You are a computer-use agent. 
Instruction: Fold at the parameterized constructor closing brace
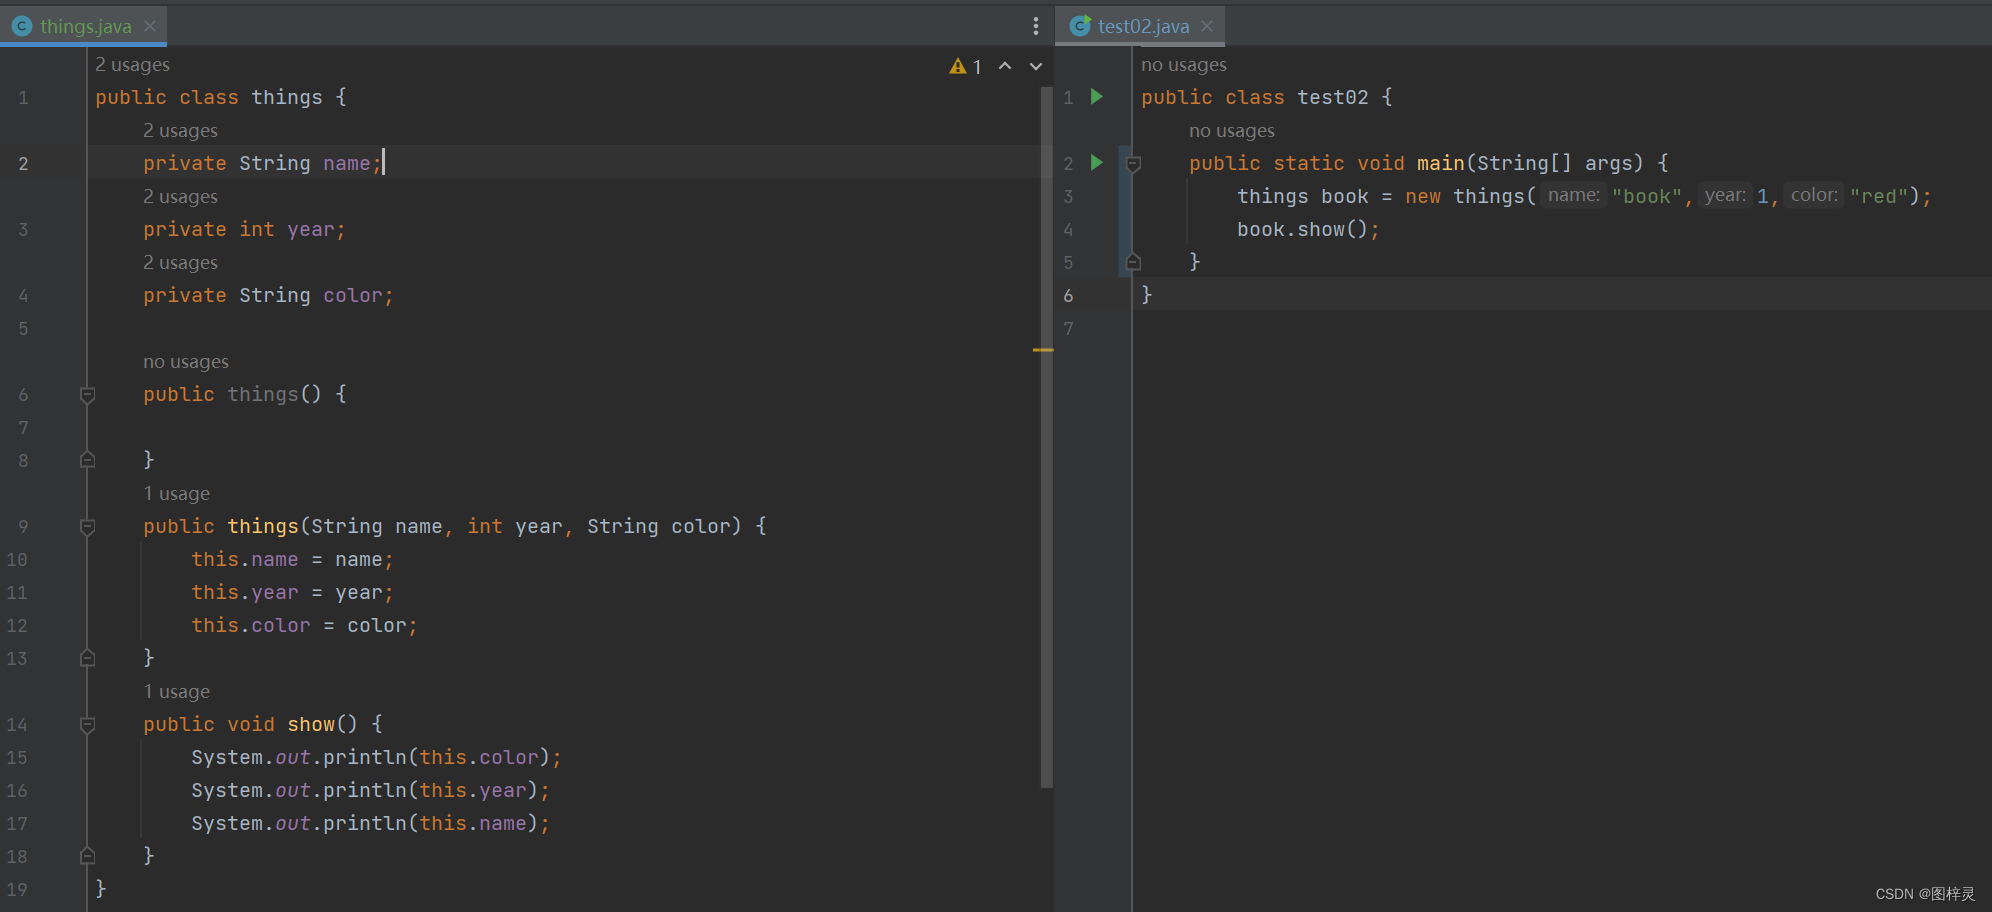[87, 658]
